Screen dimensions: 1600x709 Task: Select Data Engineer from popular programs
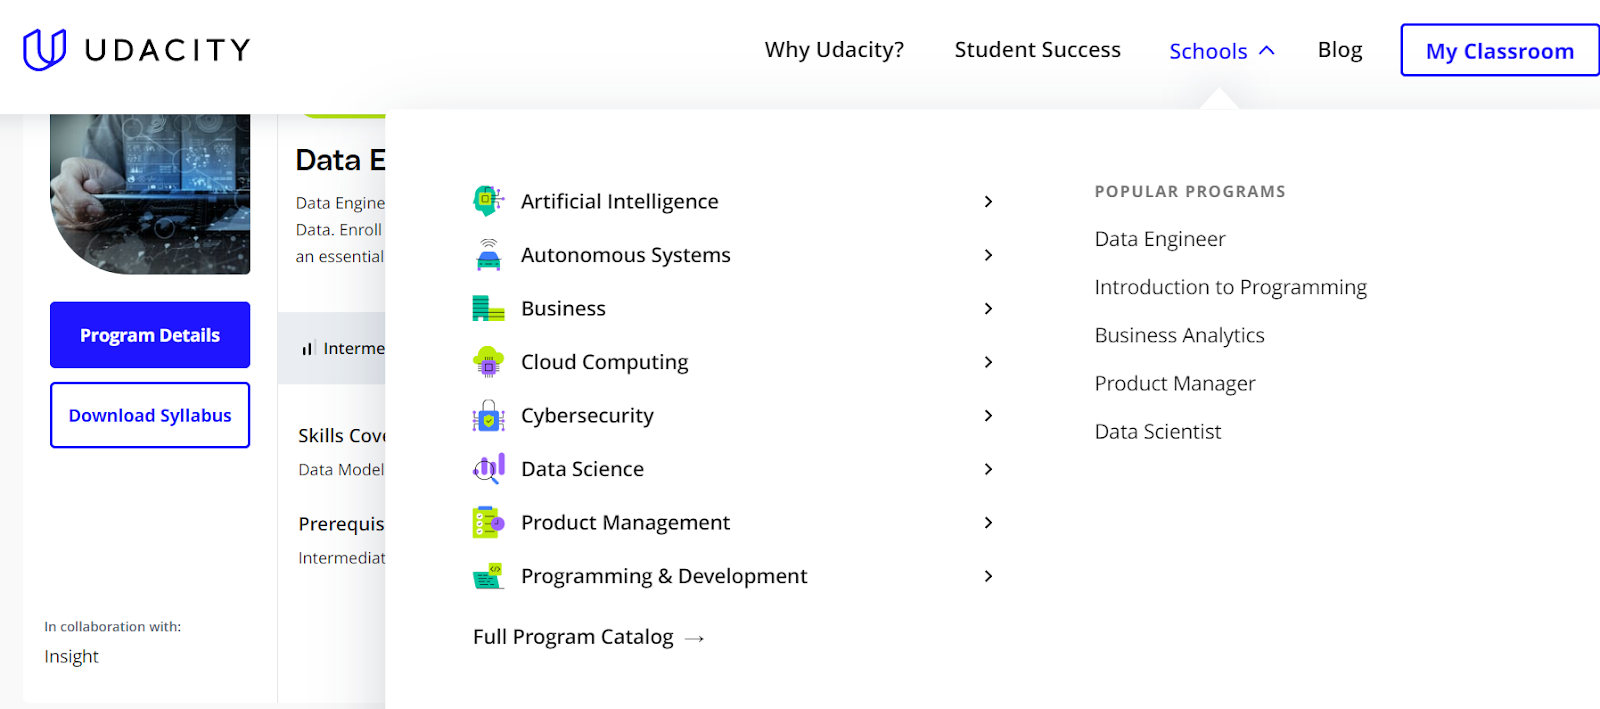pos(1159,239)
